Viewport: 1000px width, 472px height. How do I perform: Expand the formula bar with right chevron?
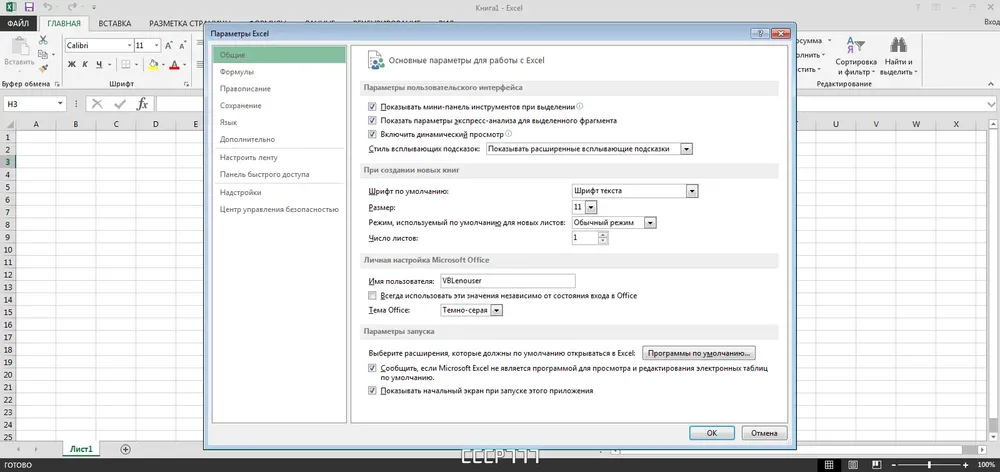(x=991, y=104)
